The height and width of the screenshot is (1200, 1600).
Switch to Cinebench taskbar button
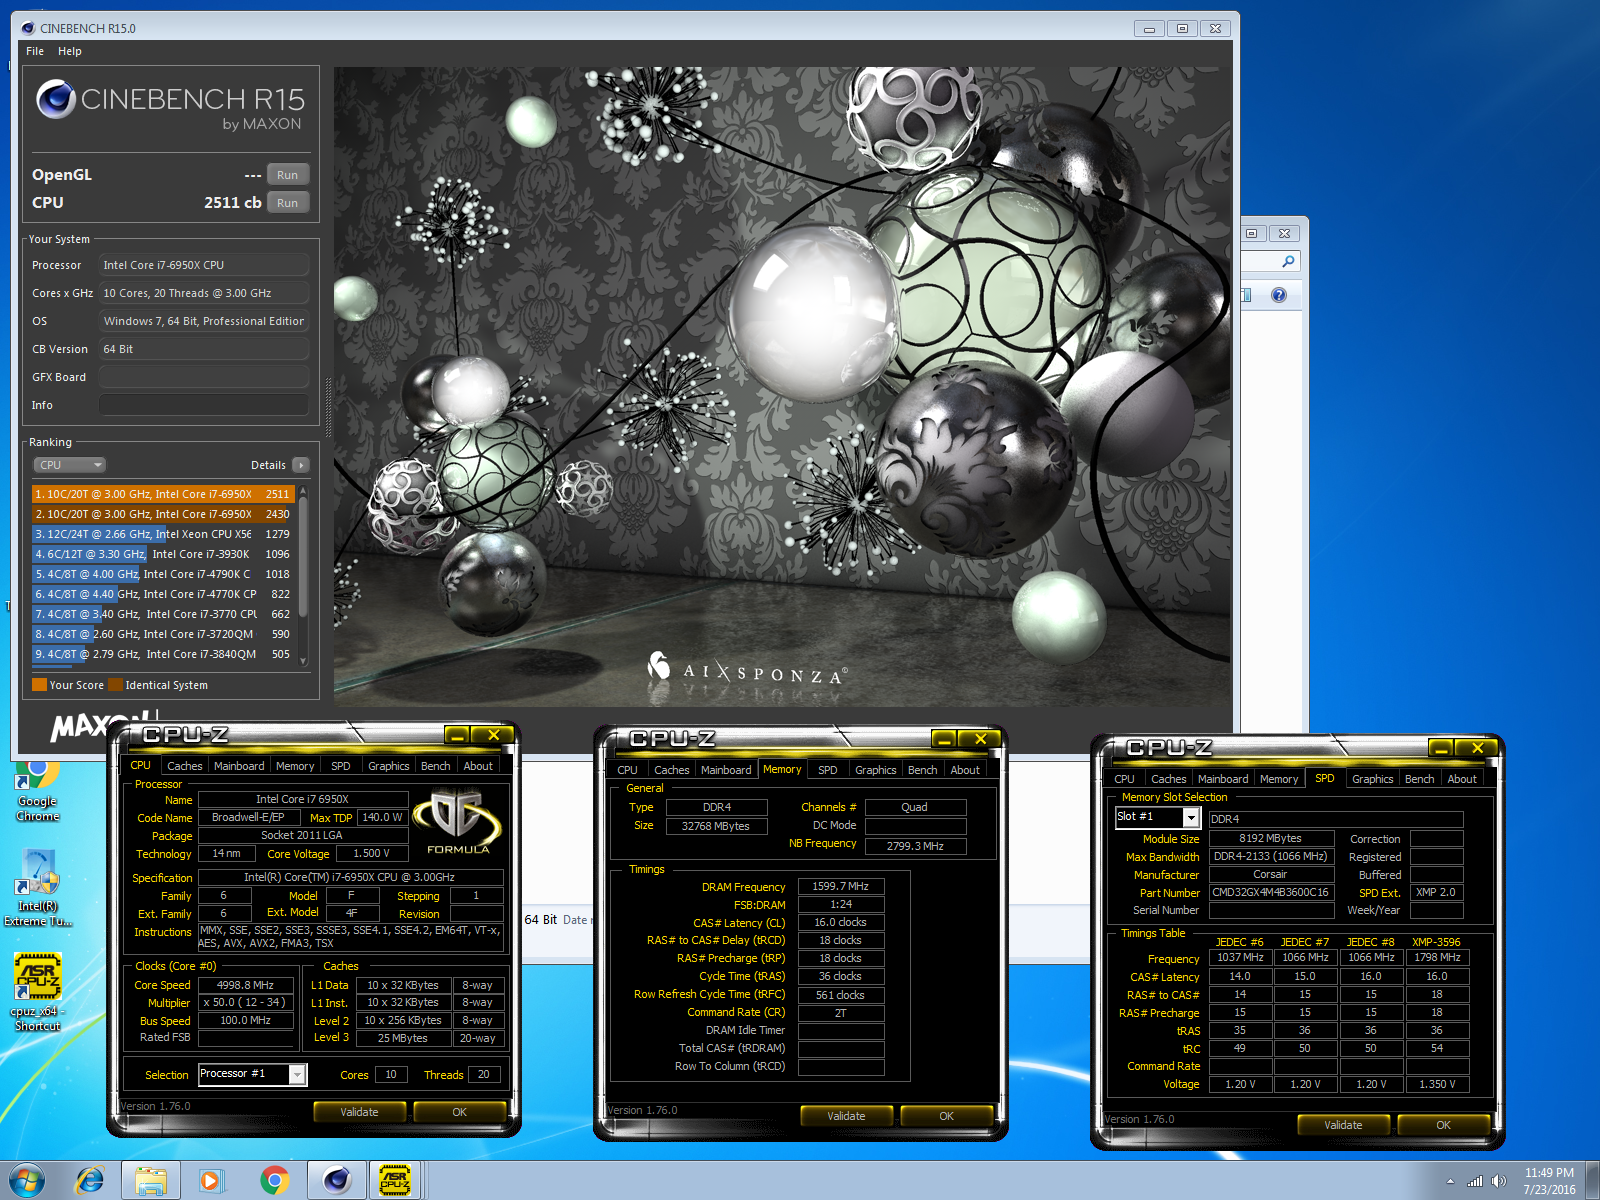(x=336, y=1181)
